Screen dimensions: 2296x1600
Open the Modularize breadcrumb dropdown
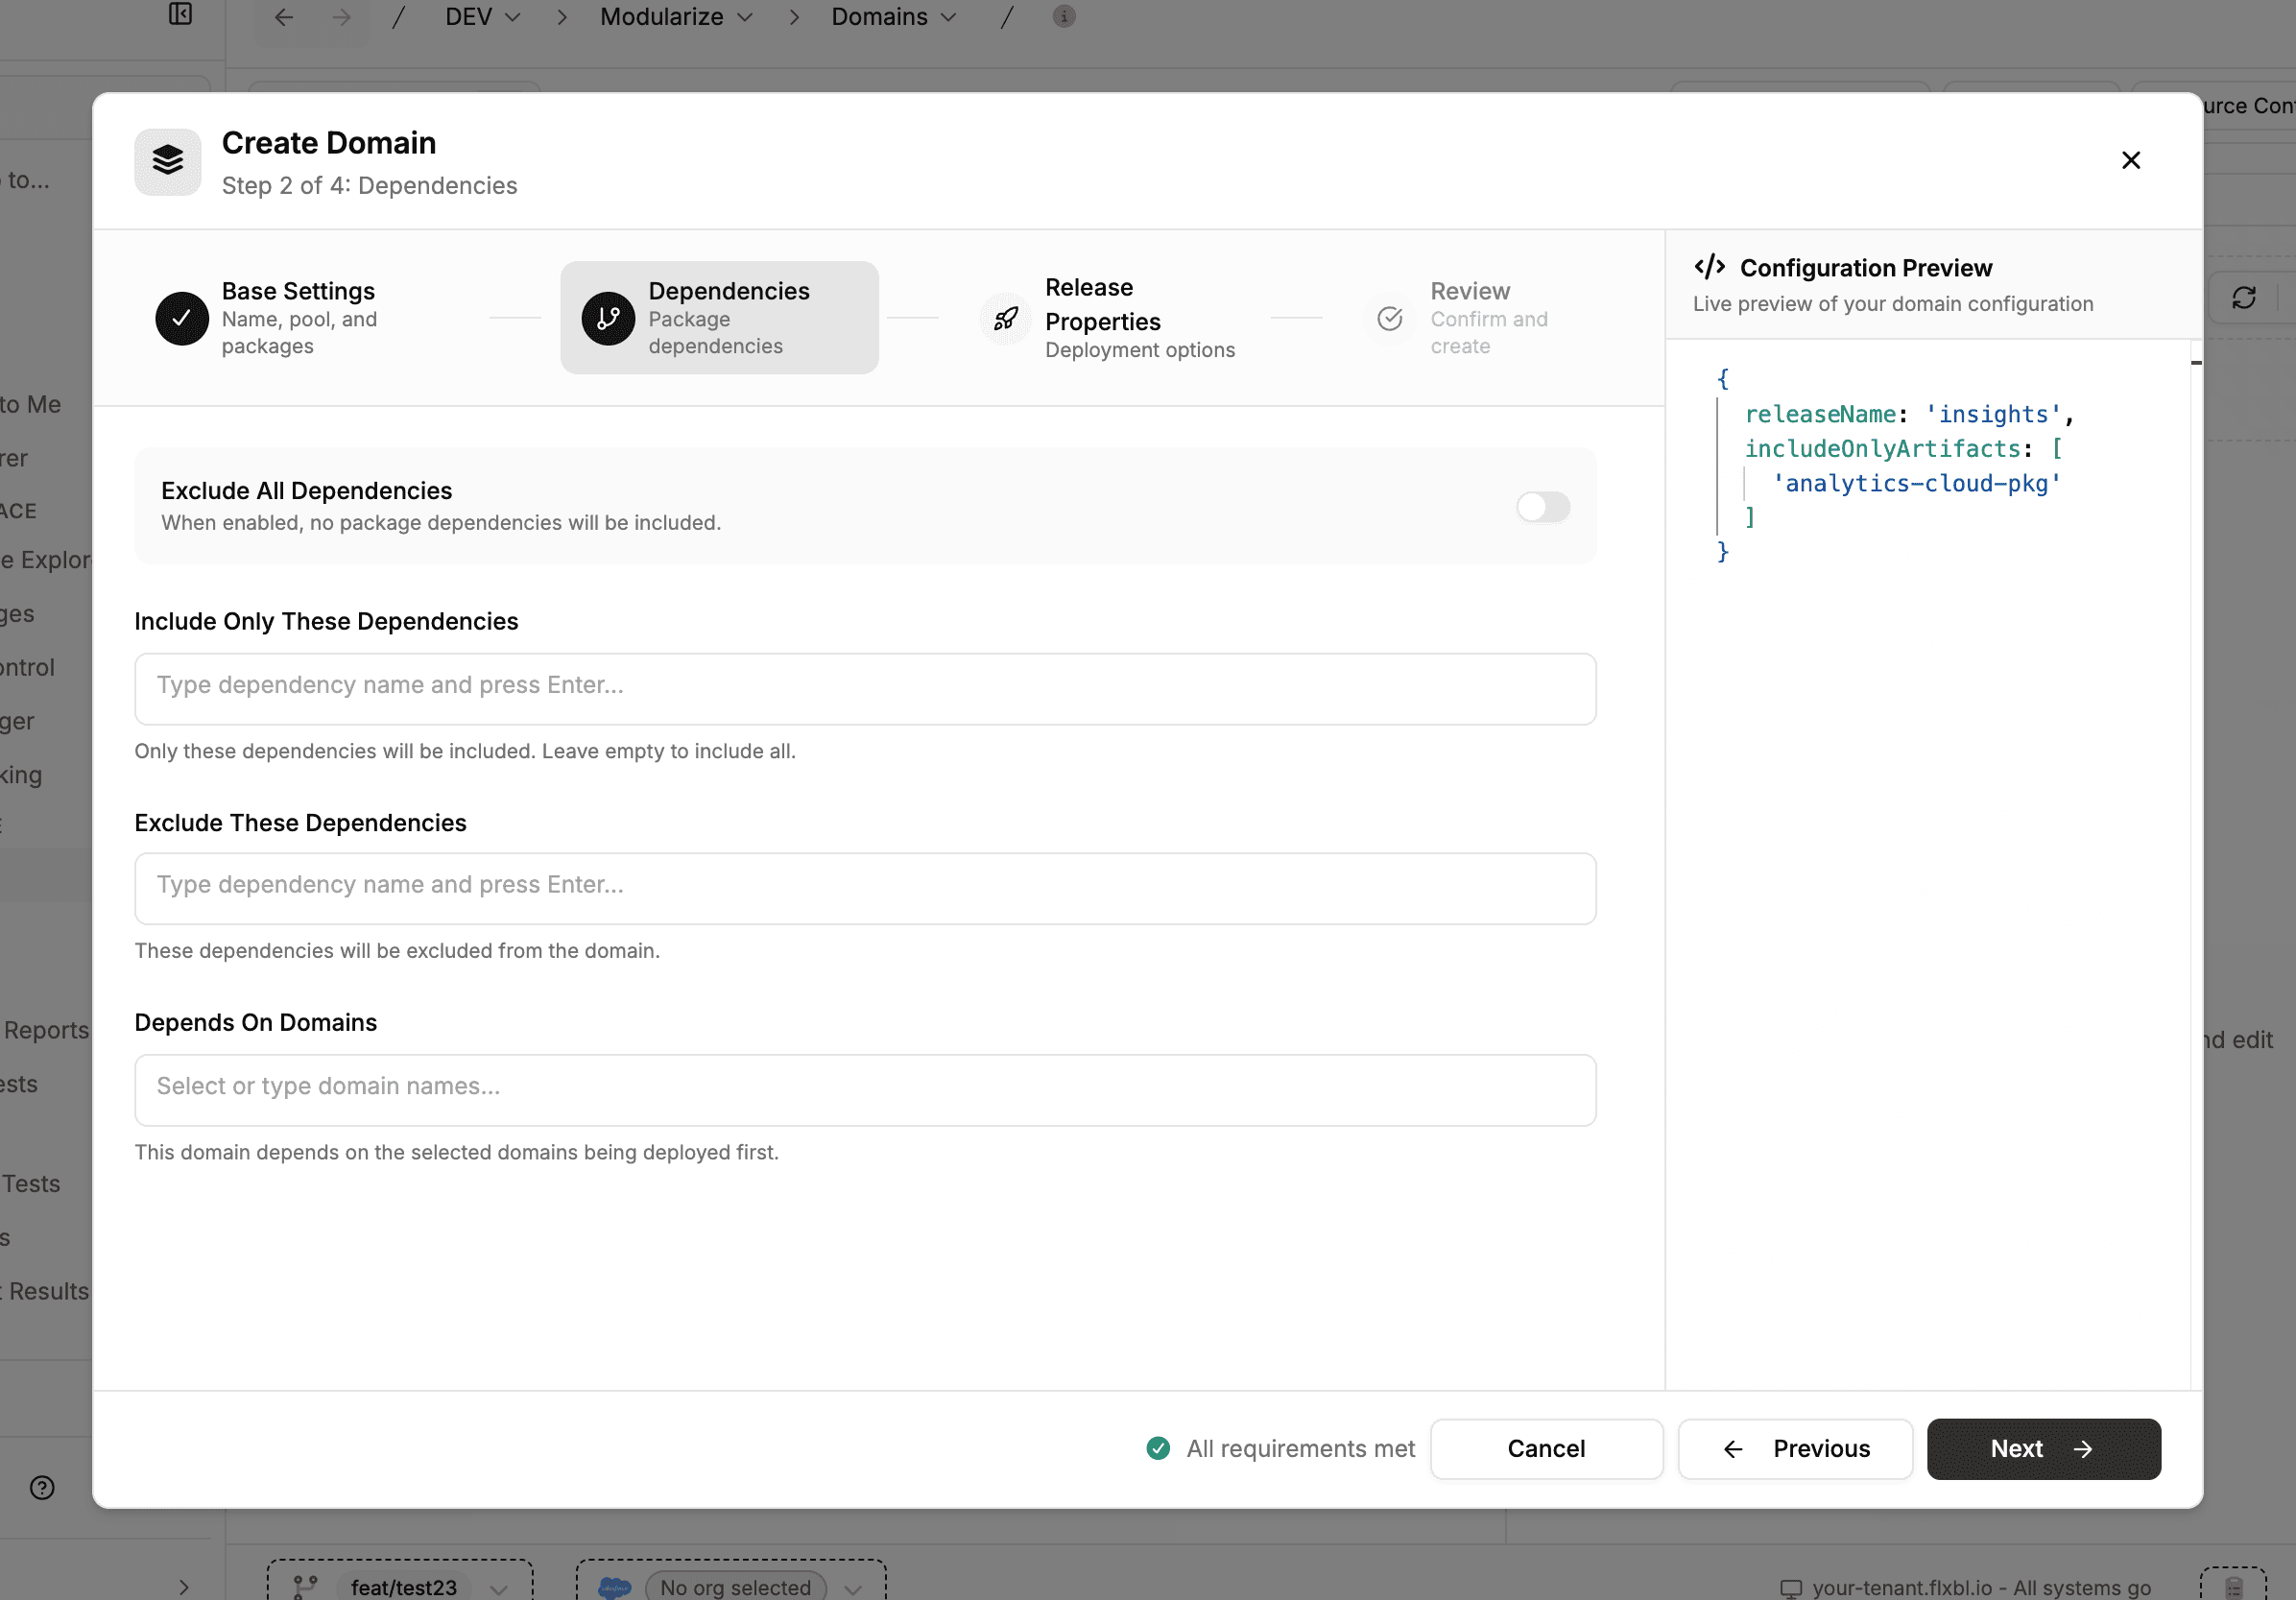coord(676,17)
